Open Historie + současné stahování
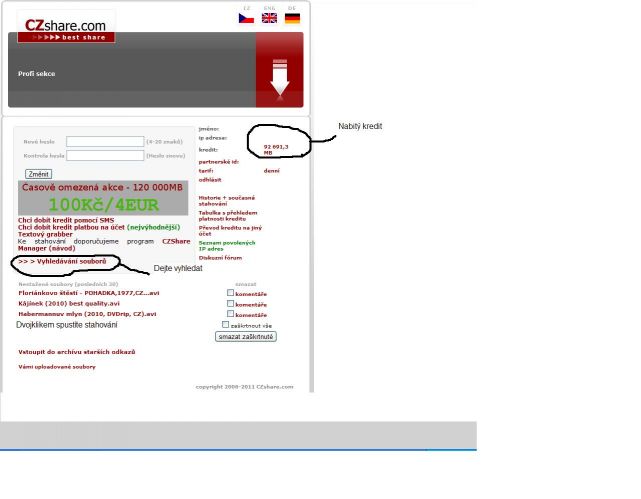Viewport: 641px width, 499px height. tap(227, 201)
